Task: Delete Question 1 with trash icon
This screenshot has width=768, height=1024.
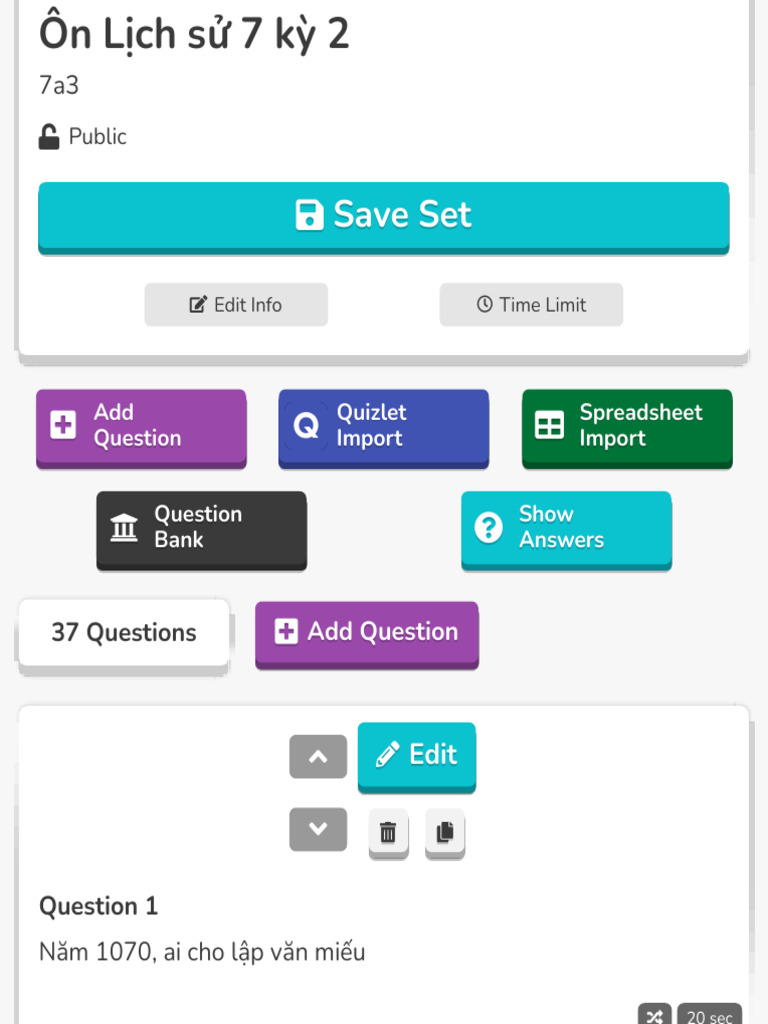Action: pyautogui.click(x=389, y=832)
